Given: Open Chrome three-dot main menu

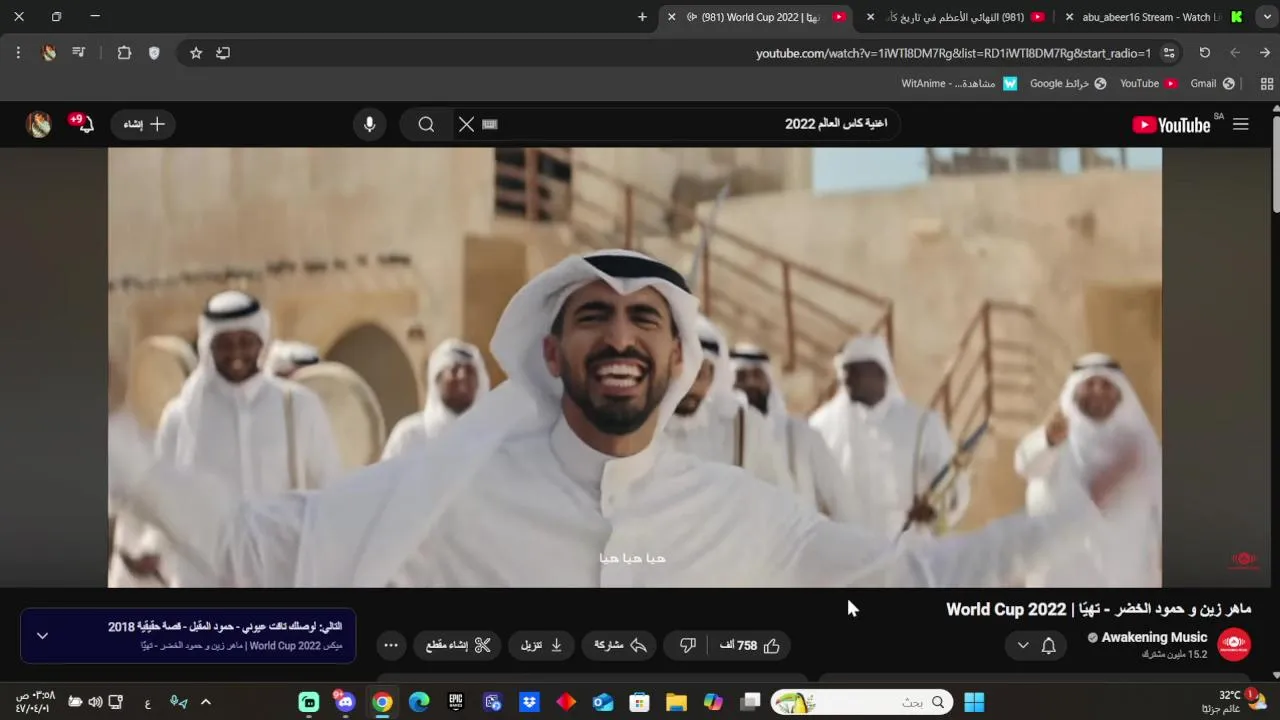Looking at the screenshot, I should coord(18,53).
